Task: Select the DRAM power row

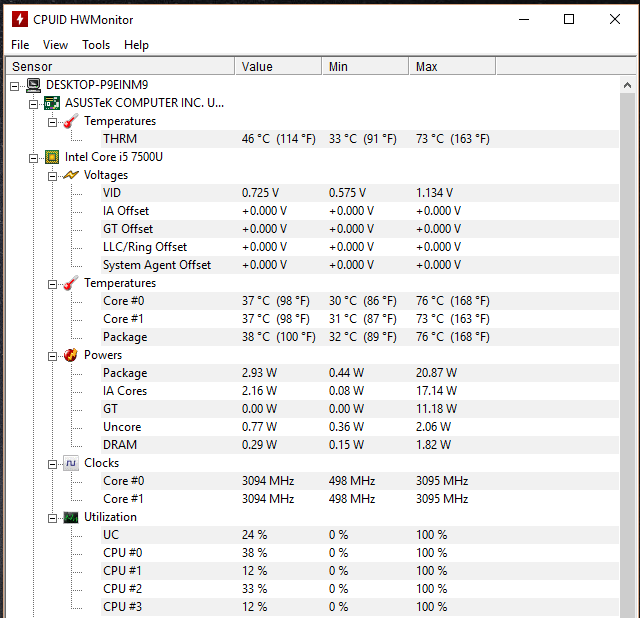Action: coord(360,445)
